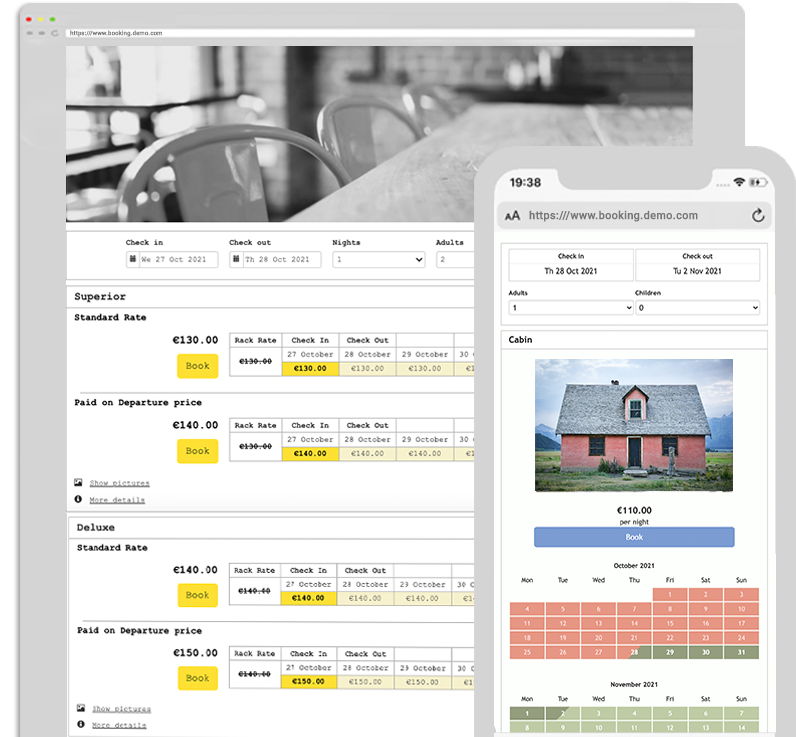Book Deluxe Paid on Departure at €150.00
Image resolution: width=796 pixels, height=737 pixels.
(197, 678)
